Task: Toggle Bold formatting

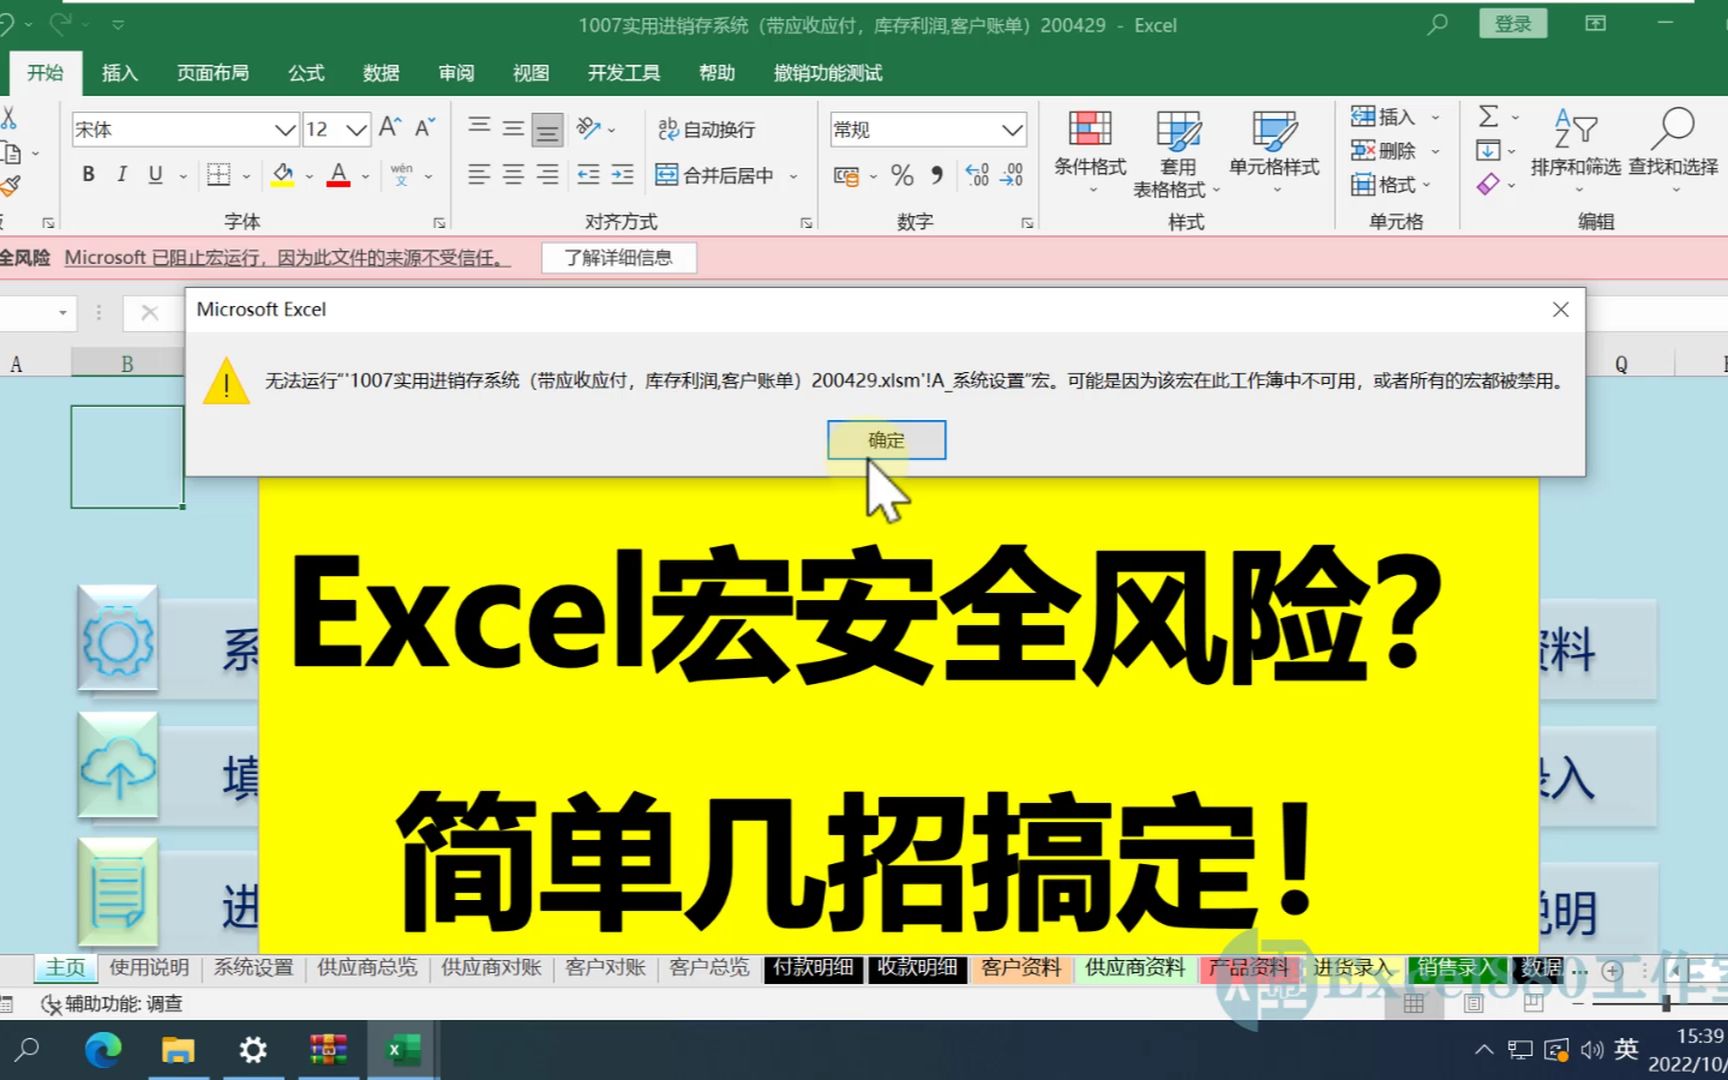Action: click(88, 175)
